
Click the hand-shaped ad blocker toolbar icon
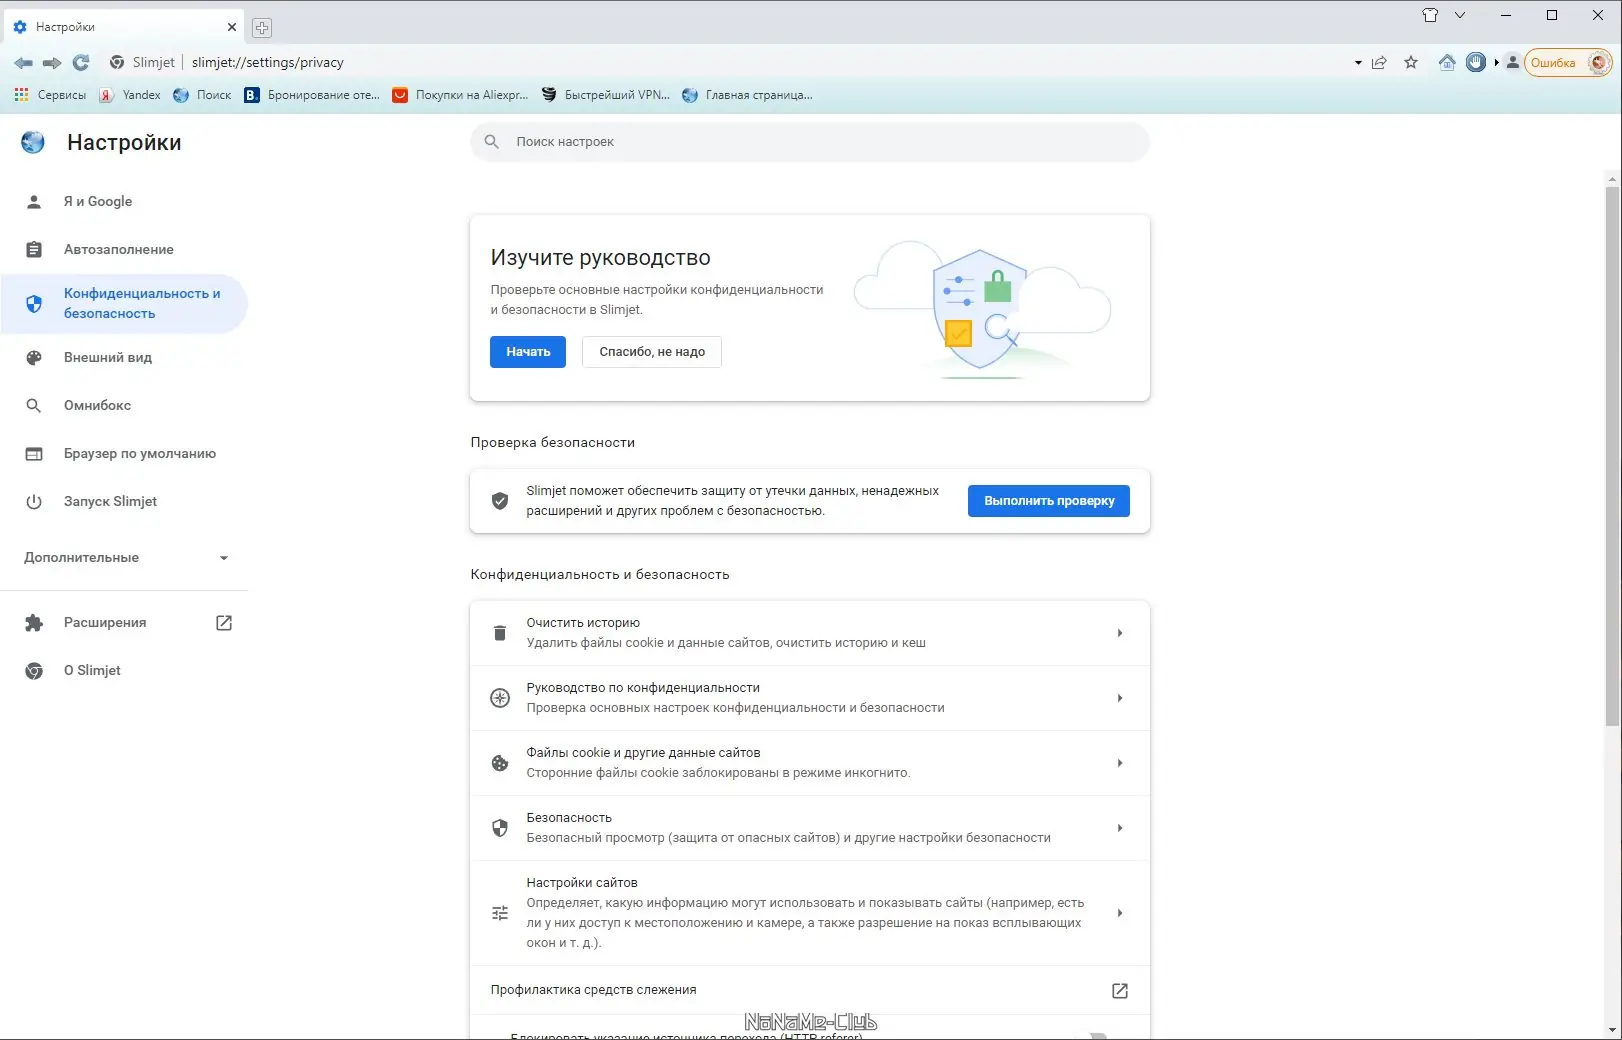(1476, 62)
